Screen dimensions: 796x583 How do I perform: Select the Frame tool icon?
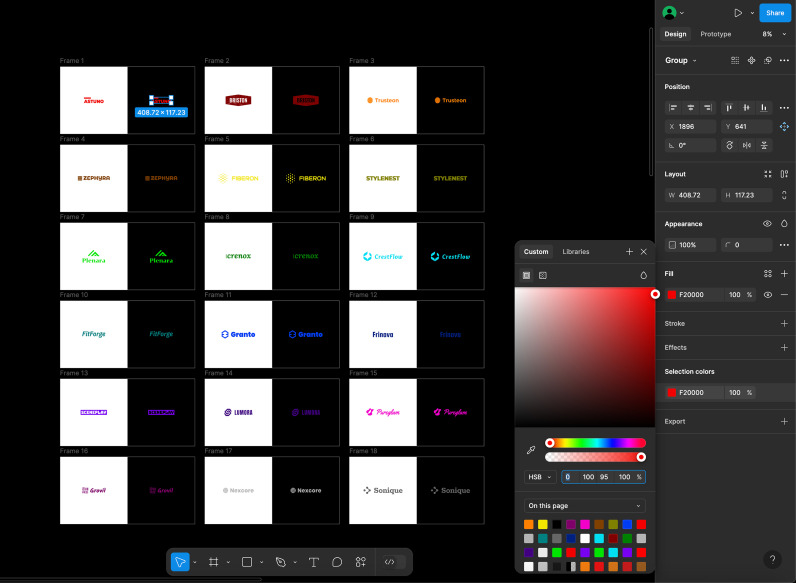click(x=214, y=562)
